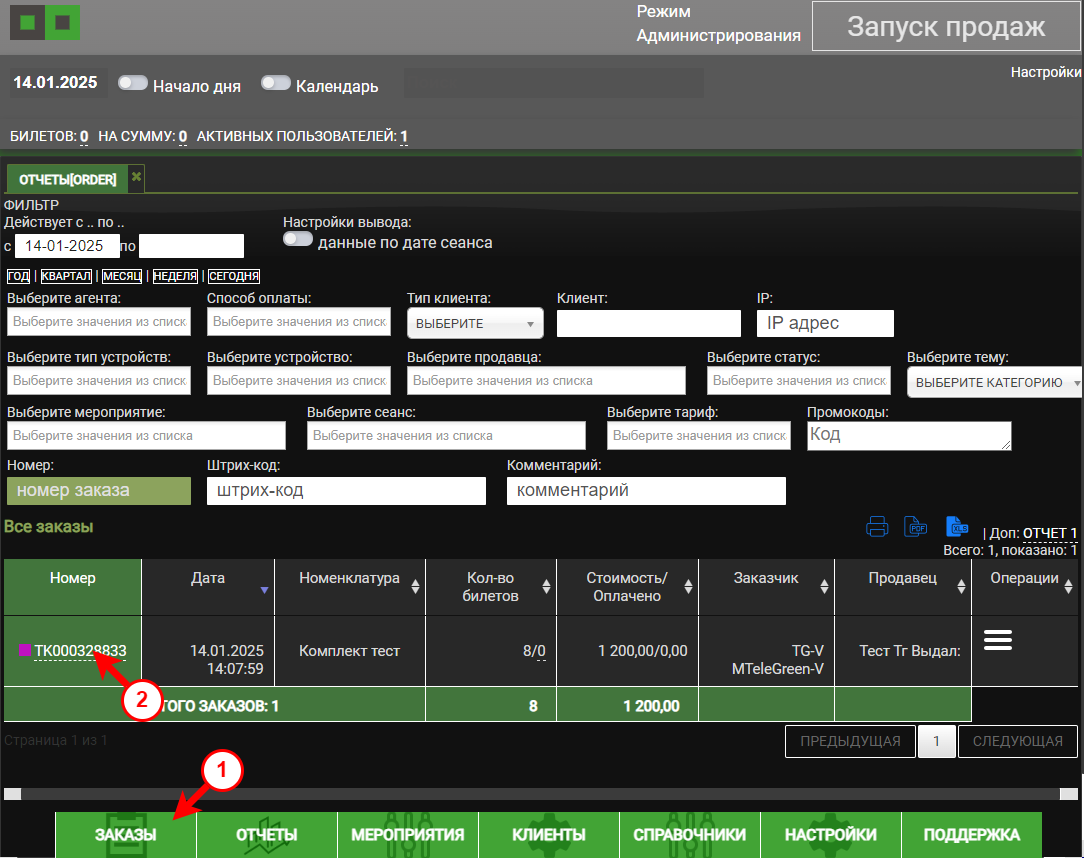Image resolution: width=1084 pixels, height=859 pixels.
Task: Click the green squares logo
Action: (45, 22)
